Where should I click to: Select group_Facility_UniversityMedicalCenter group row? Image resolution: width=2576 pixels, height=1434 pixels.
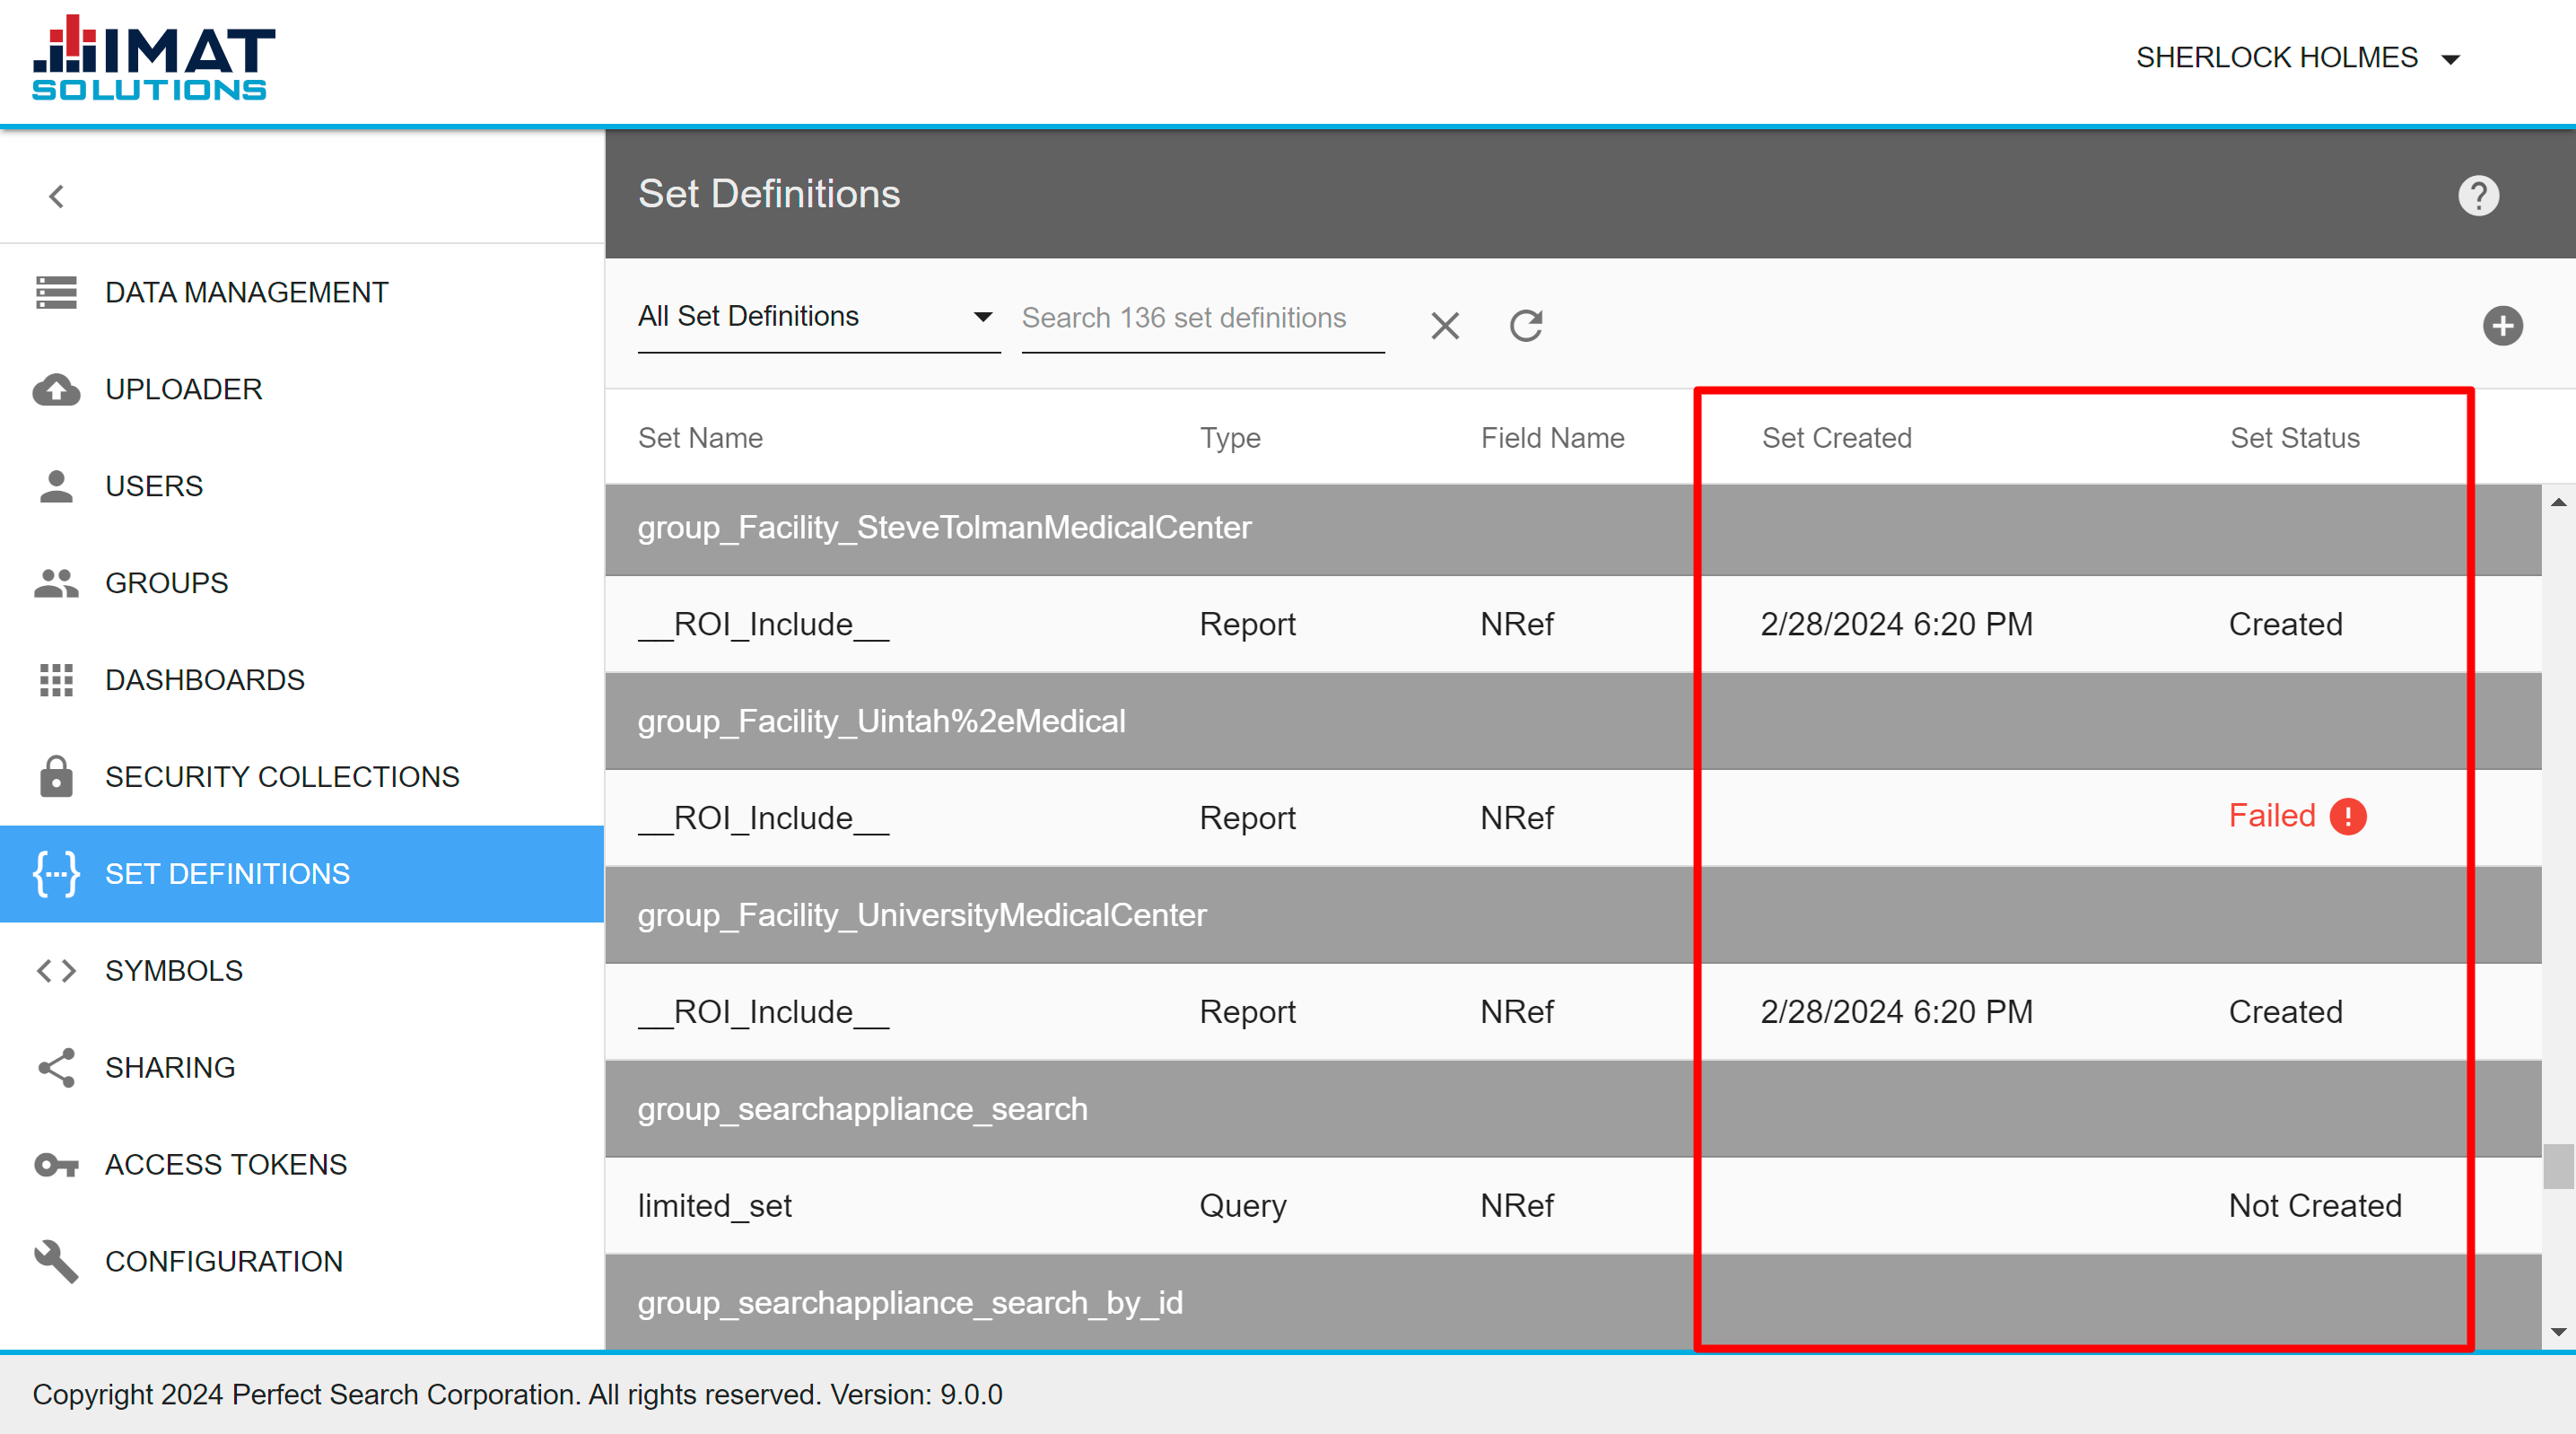coord(1573,916)
